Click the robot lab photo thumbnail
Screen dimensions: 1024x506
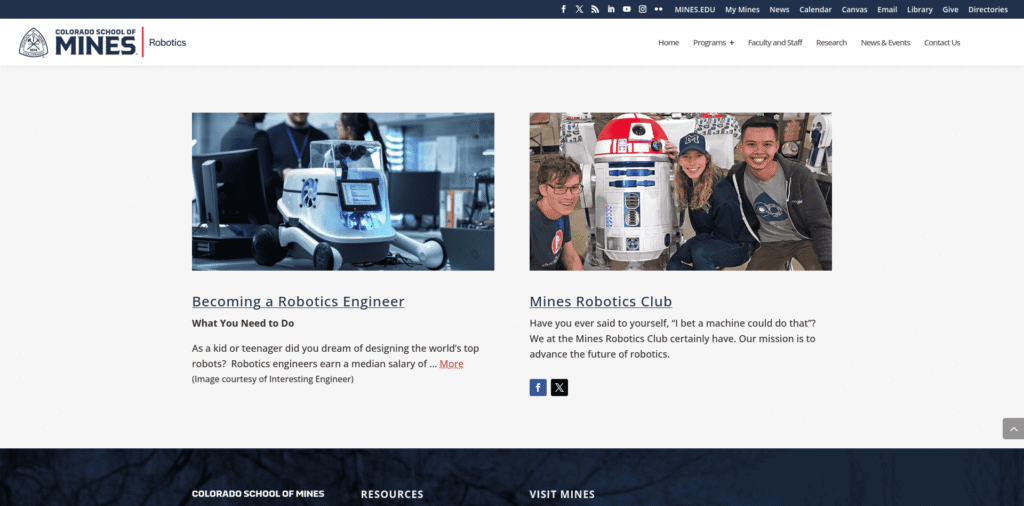pyautogui.click(x=343, y=191)
